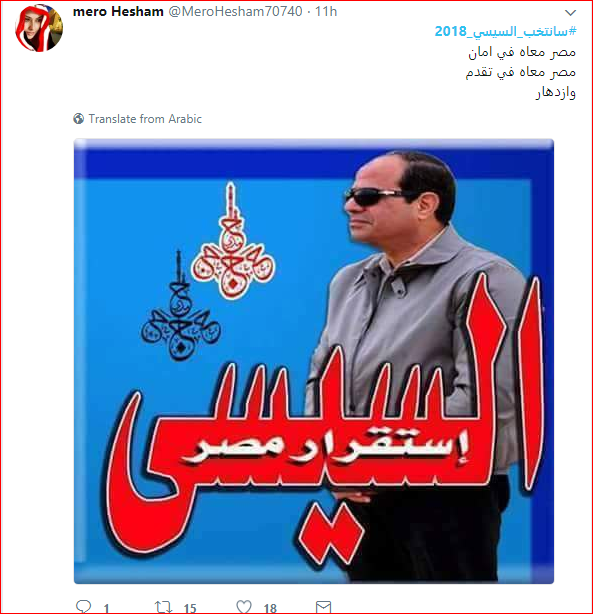
Task: Open the display name mero Hesham
Action: [x=118, y=12]
